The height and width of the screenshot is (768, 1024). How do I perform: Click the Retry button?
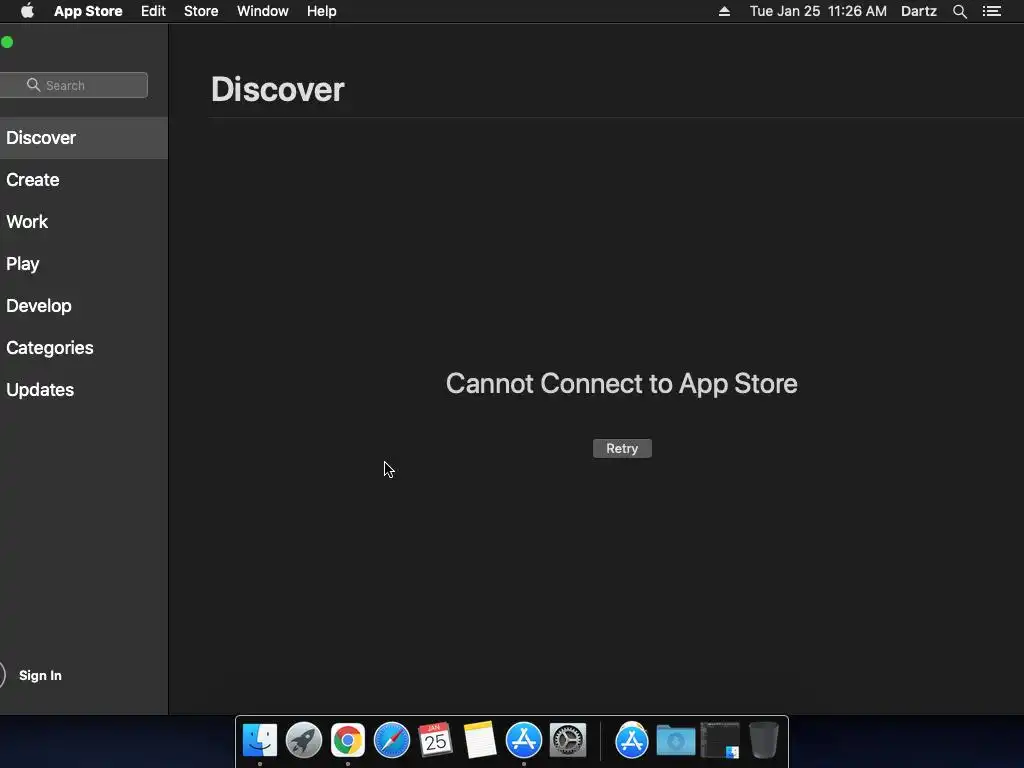[x=622, y=449]
